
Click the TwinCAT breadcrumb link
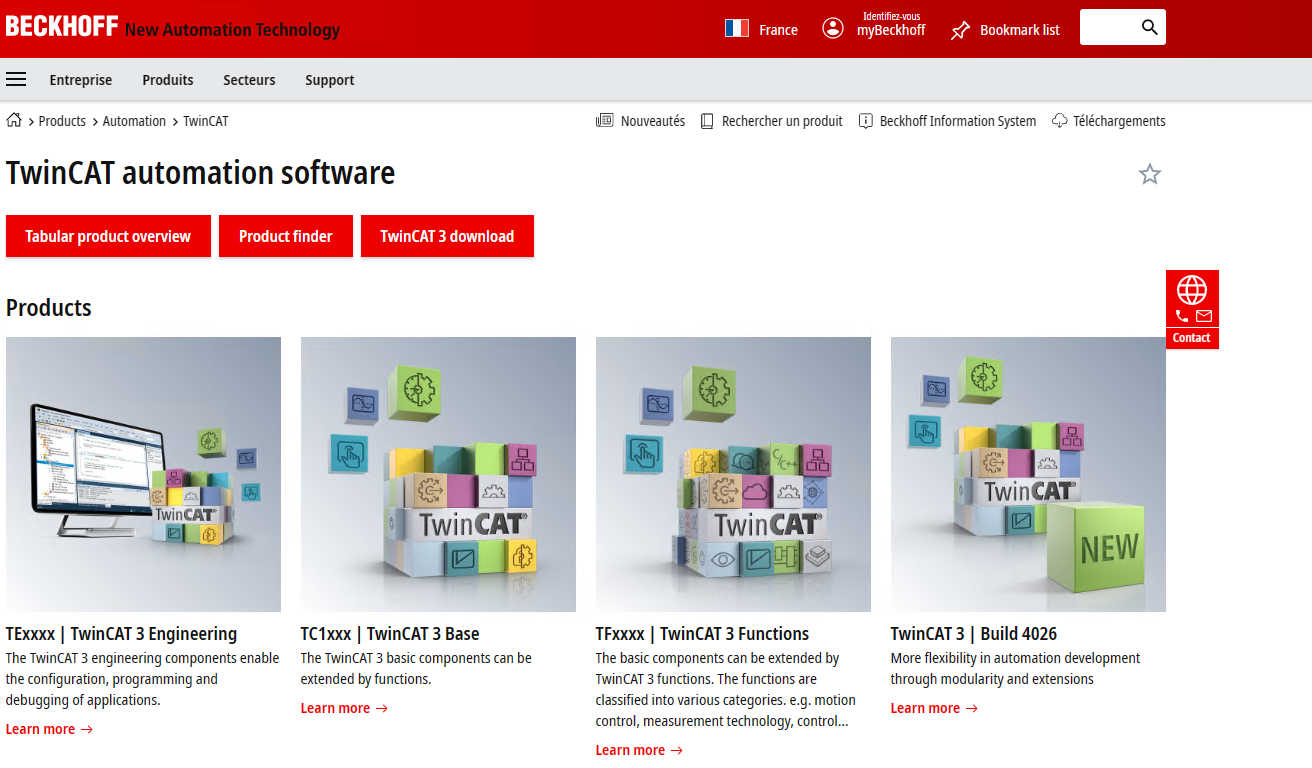click(206, 121)
